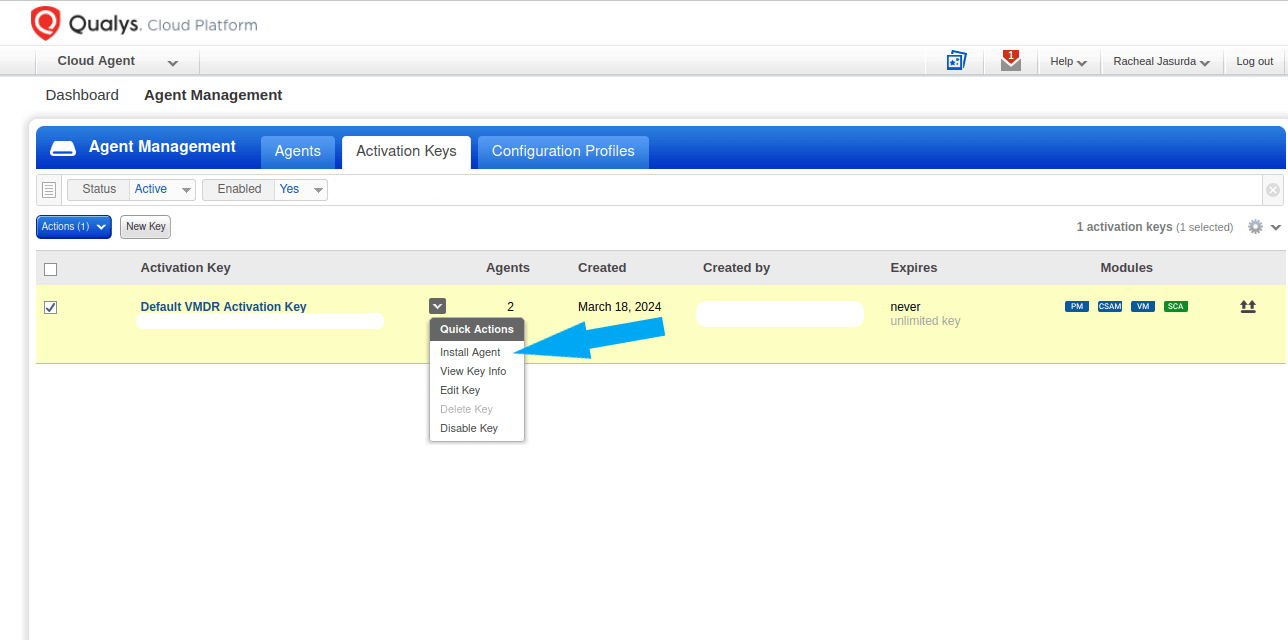Toggle the select-all checkbox in table header
The width and height of the screenshot is (1288, 640).
point(51,269)
